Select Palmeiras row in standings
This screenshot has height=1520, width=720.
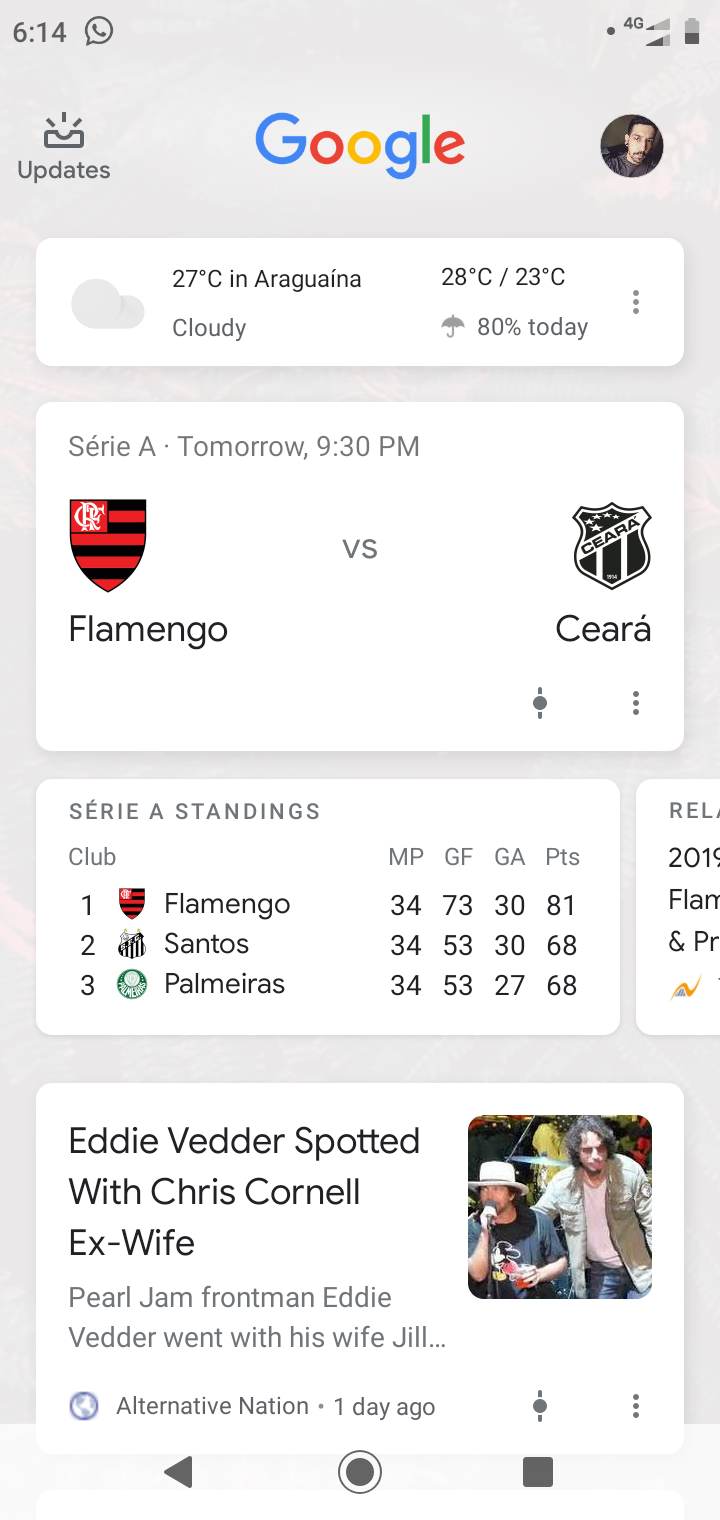[x=327, y=985]
